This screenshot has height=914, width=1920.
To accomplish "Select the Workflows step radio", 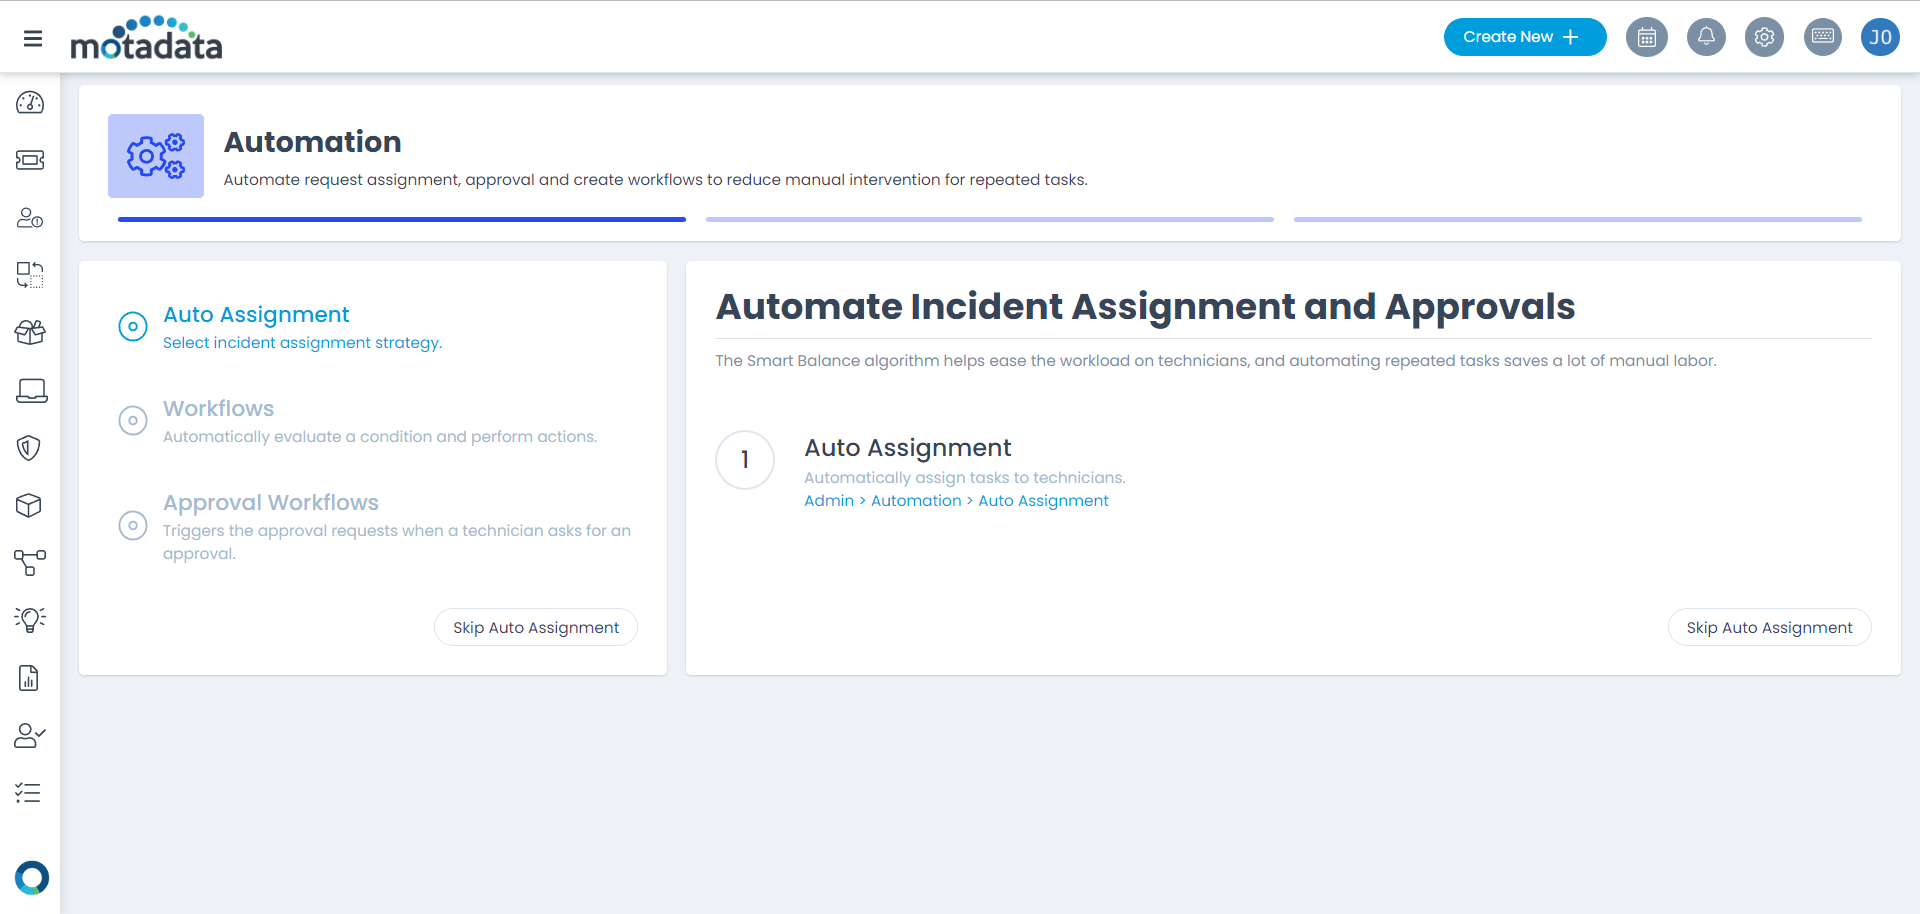I will click(133, 421).
